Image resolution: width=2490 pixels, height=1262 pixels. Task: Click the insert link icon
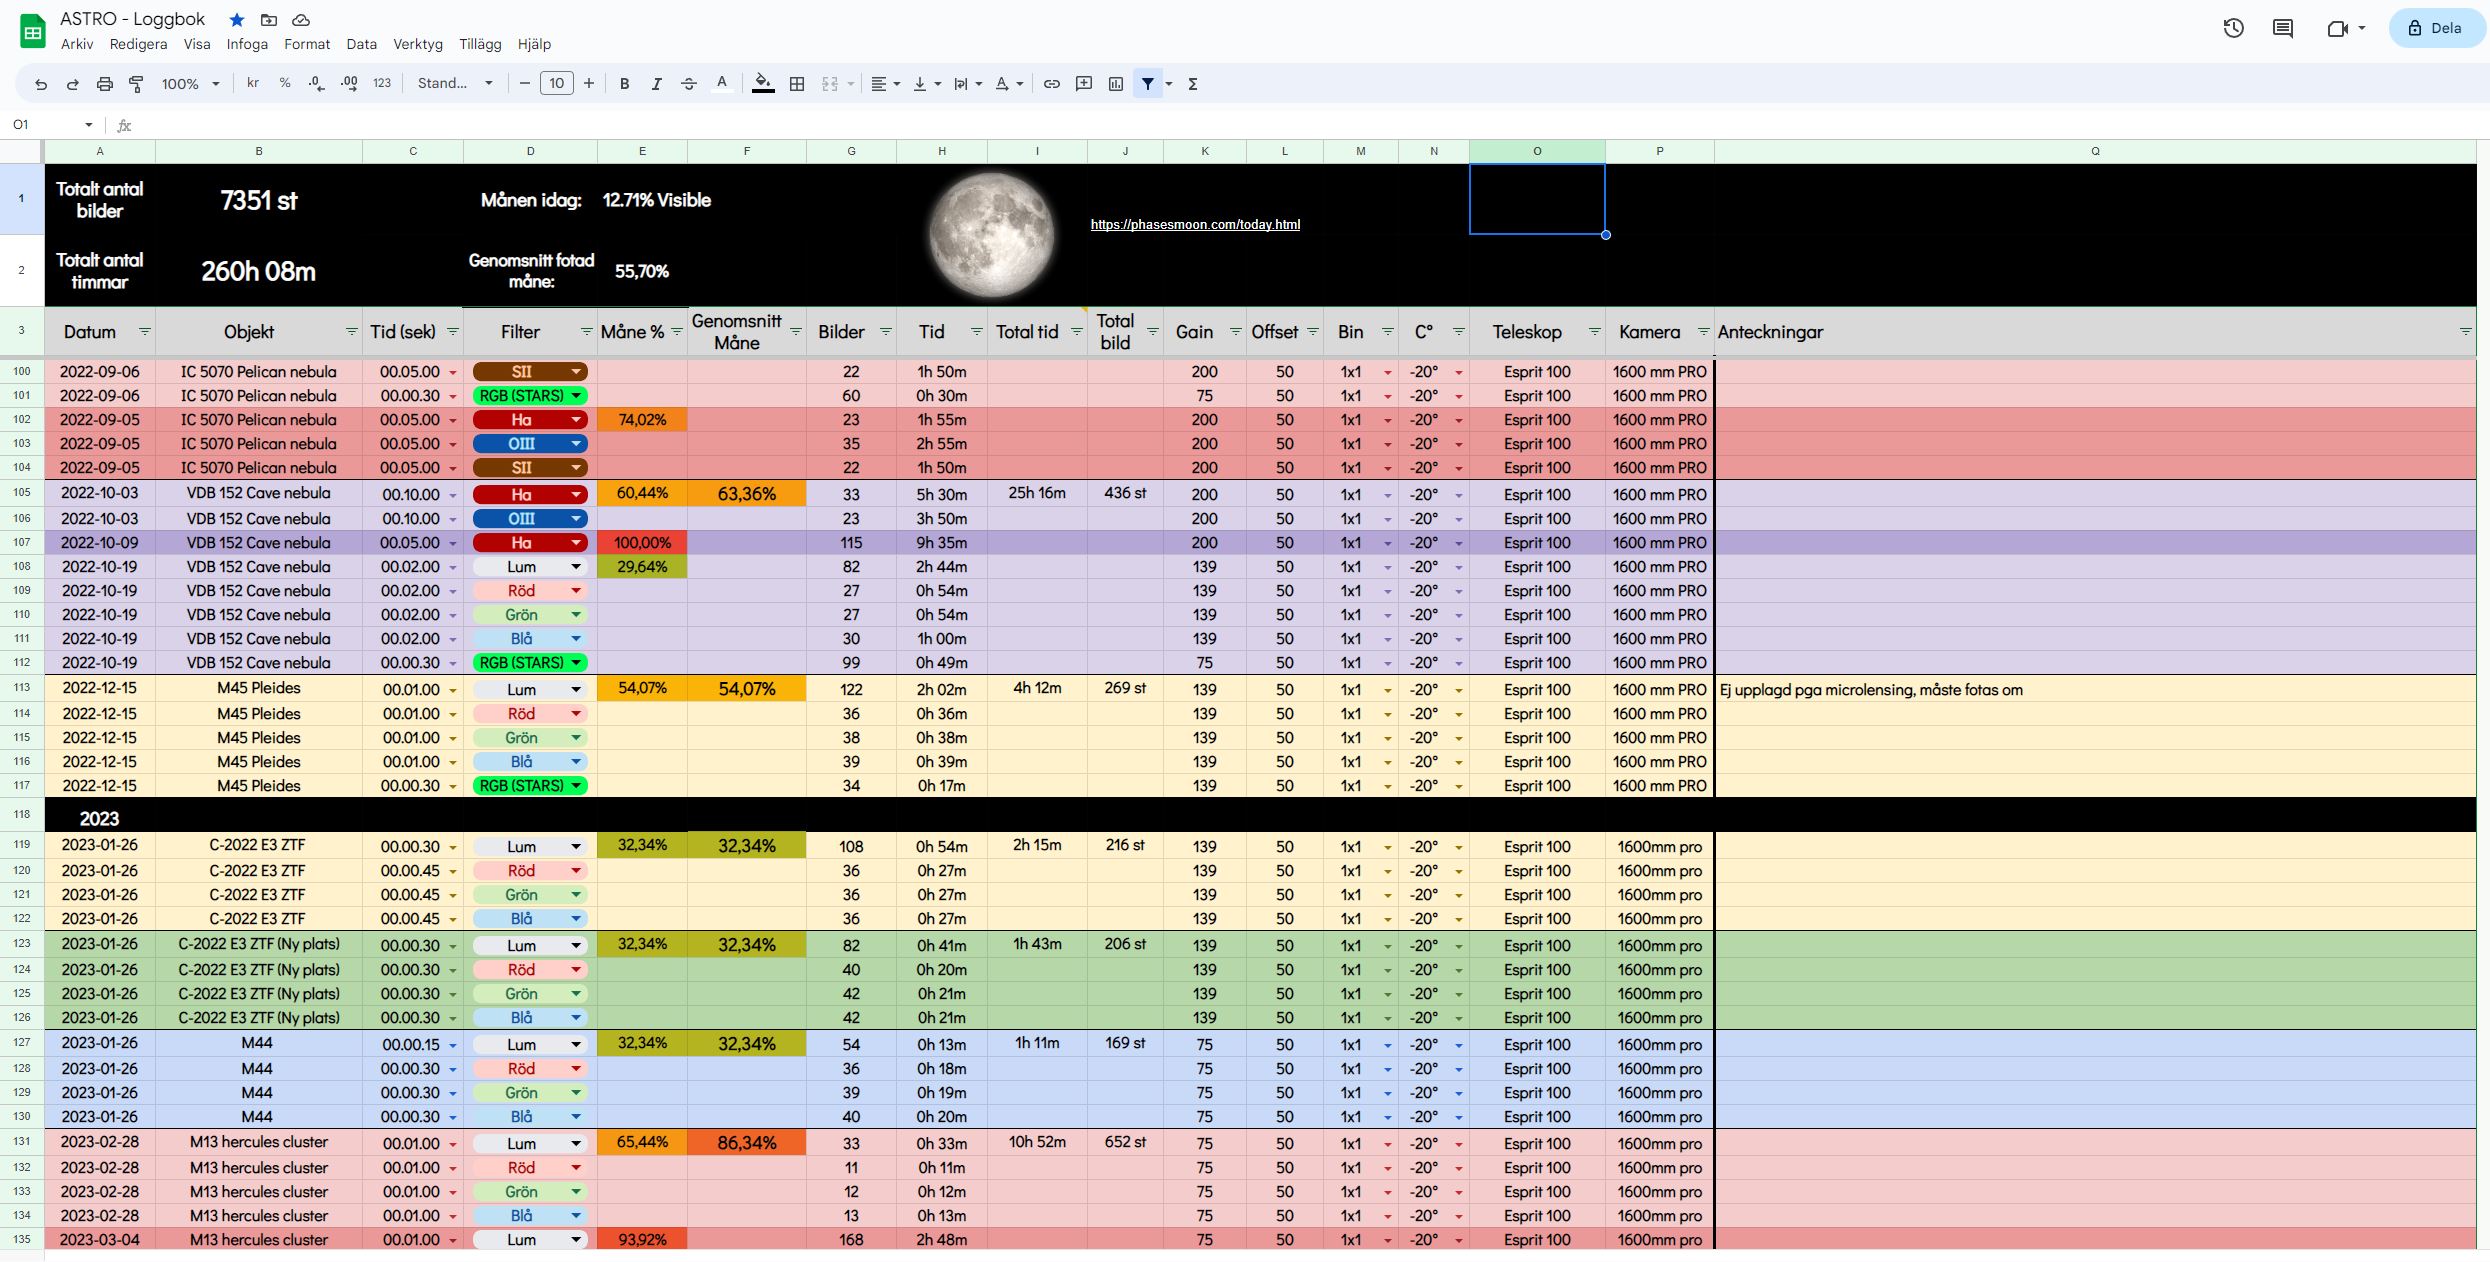click(1051, 84)
